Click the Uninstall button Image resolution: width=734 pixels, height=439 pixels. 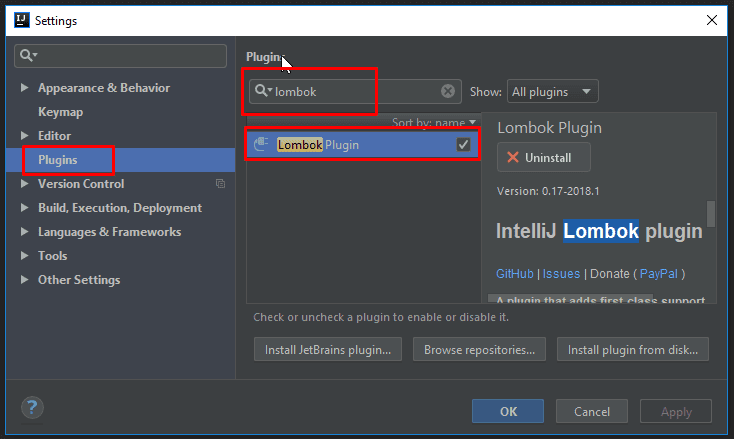[543, 157]
